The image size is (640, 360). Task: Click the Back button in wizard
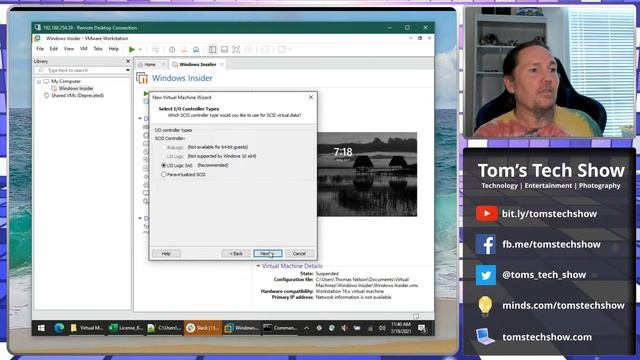point(236,253)
